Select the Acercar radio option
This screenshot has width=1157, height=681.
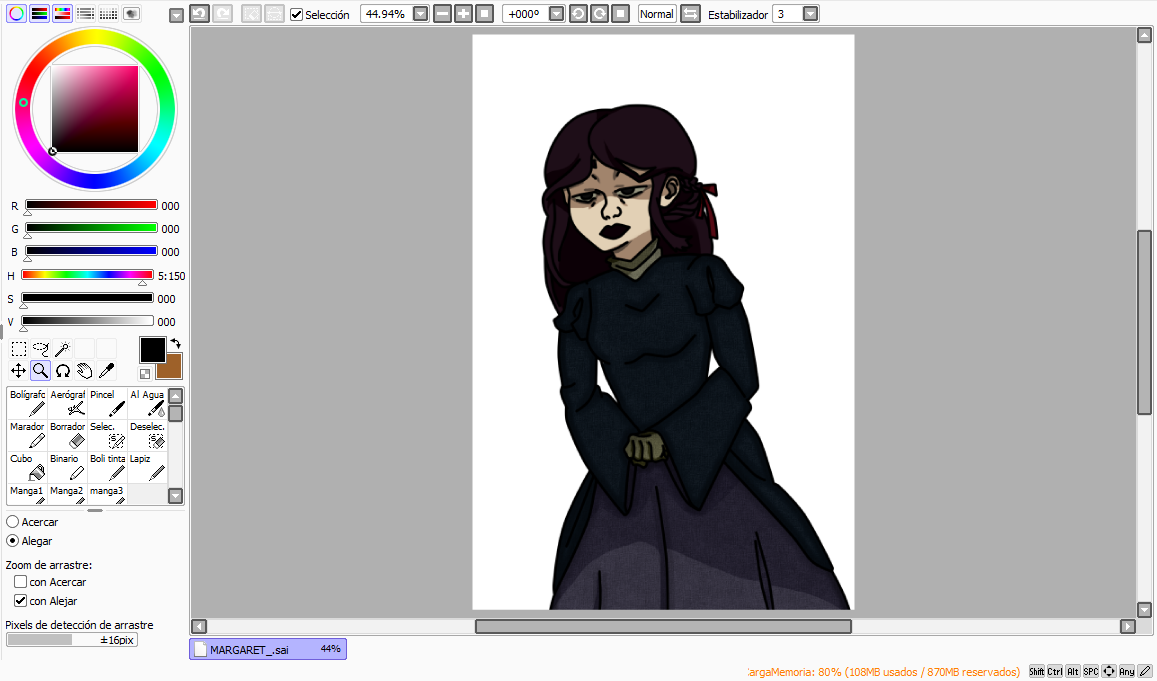tap(13, 522)
